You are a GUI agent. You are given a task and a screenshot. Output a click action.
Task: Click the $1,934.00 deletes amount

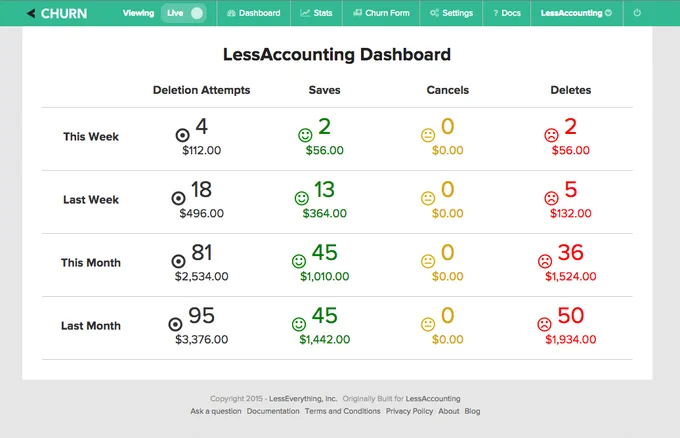click(571, 340)
